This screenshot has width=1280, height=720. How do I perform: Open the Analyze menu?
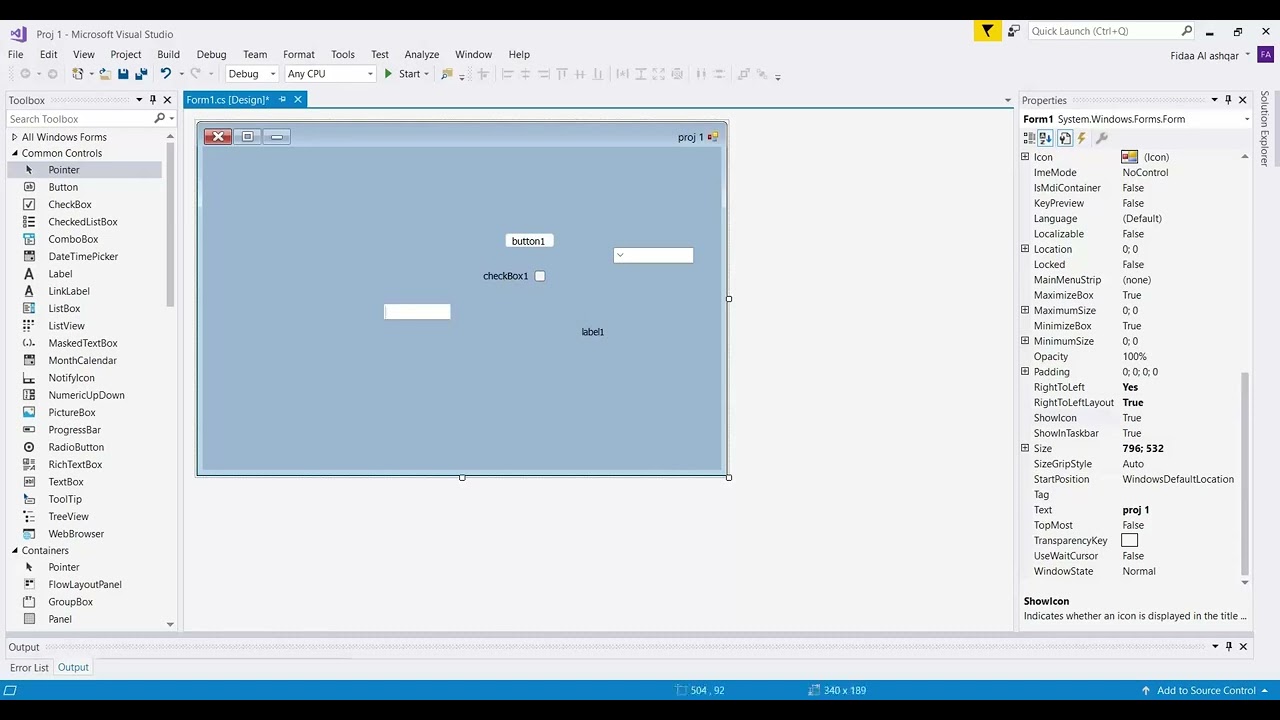(422, 54)
